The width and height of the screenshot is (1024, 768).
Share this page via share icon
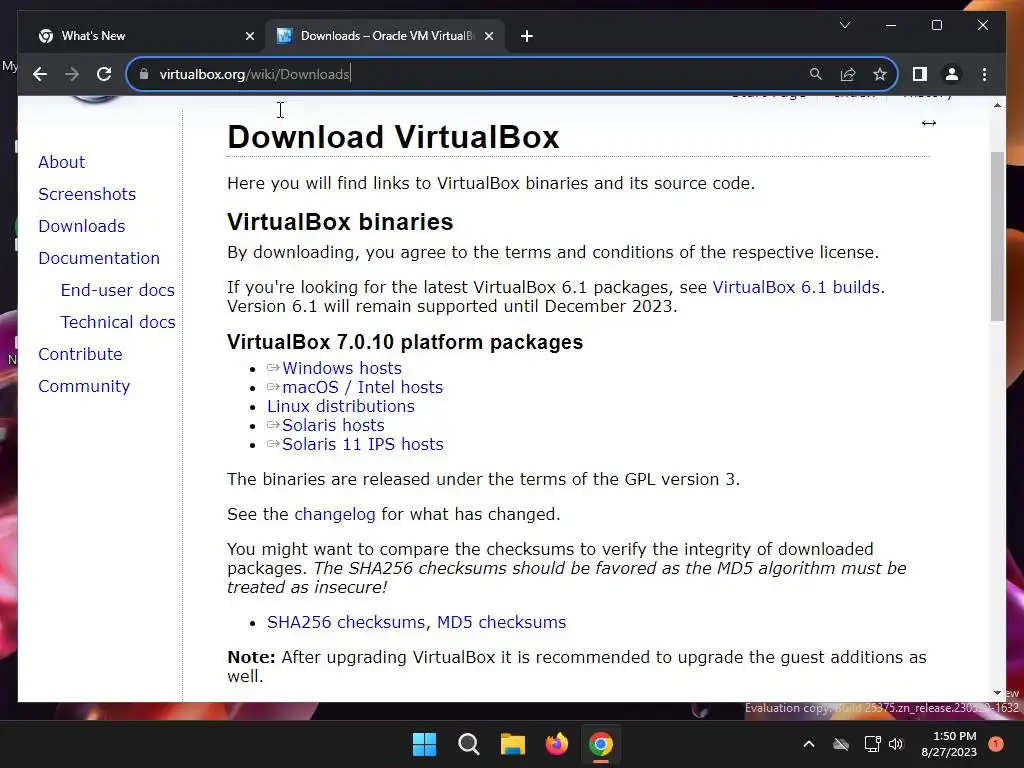pyautogui.click(x=848, y=74)
